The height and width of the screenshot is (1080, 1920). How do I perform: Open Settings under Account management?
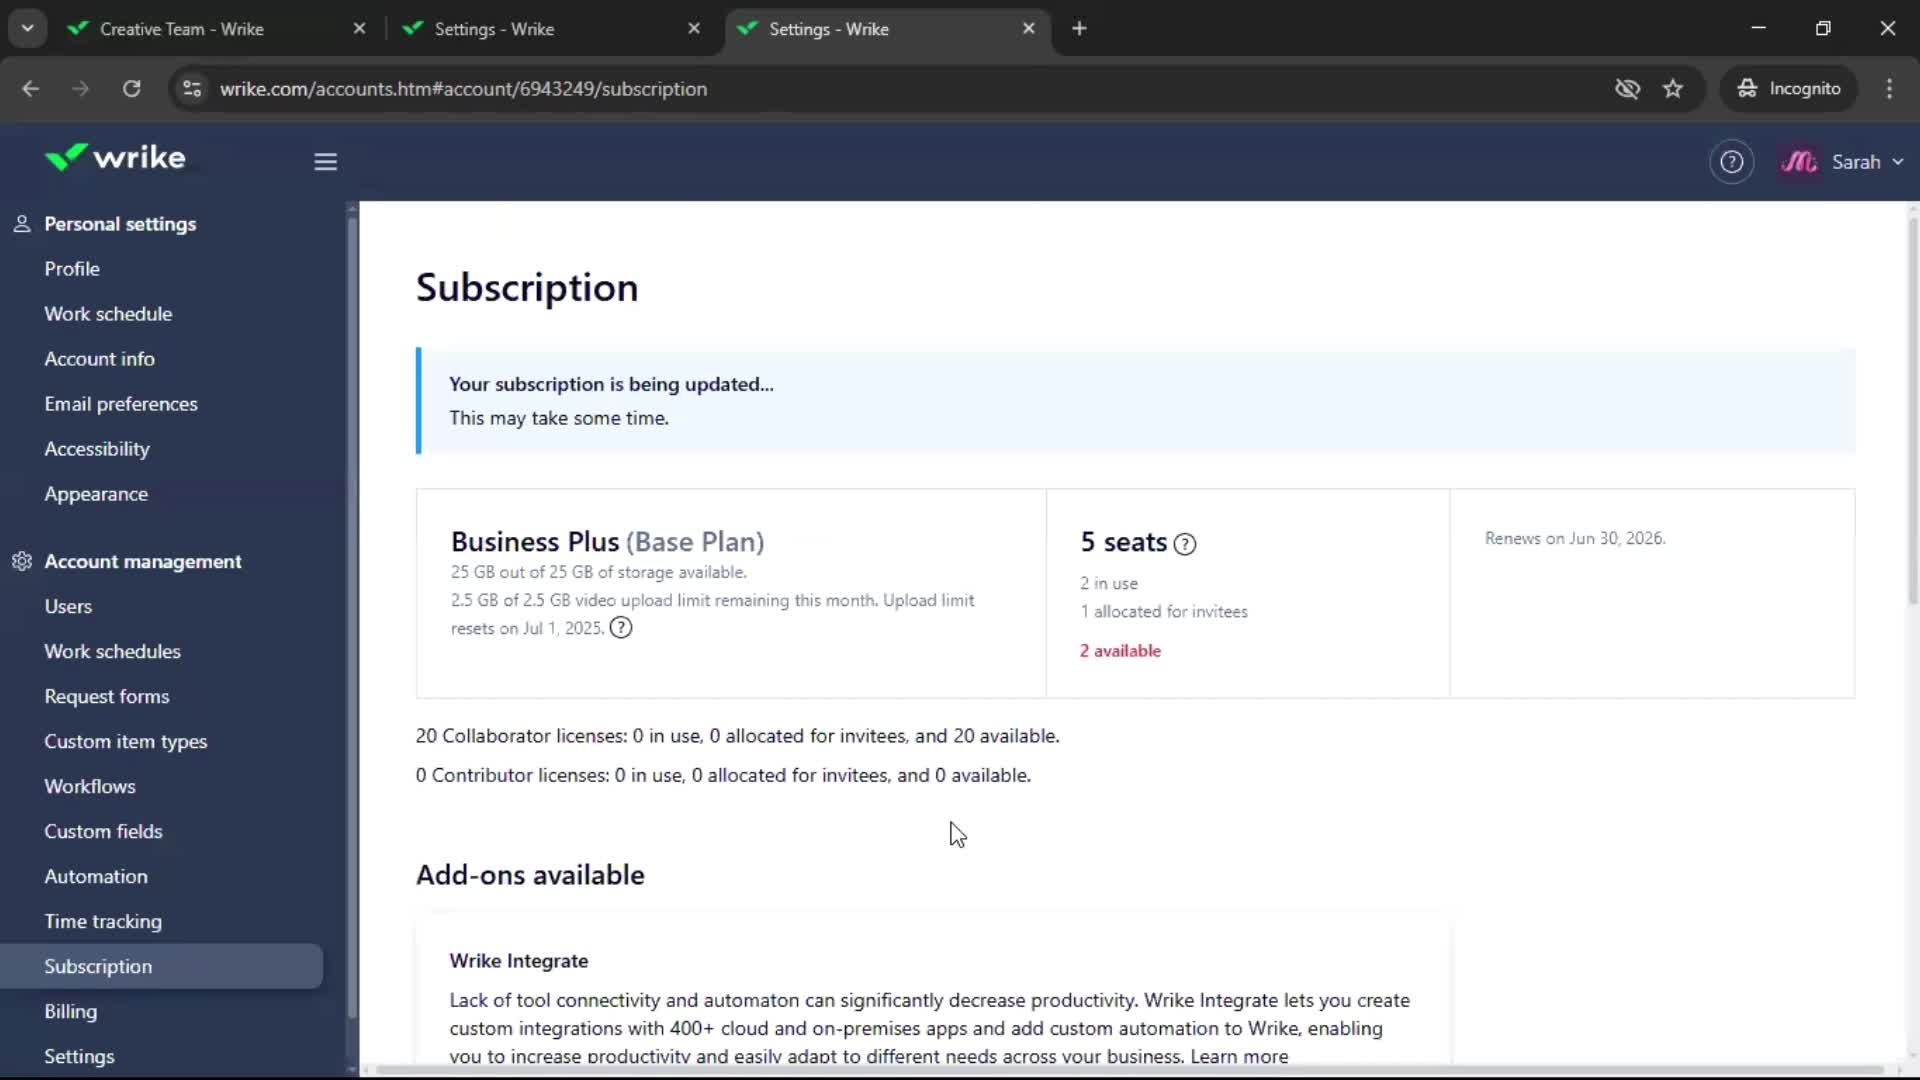(x=79, y=1057)
